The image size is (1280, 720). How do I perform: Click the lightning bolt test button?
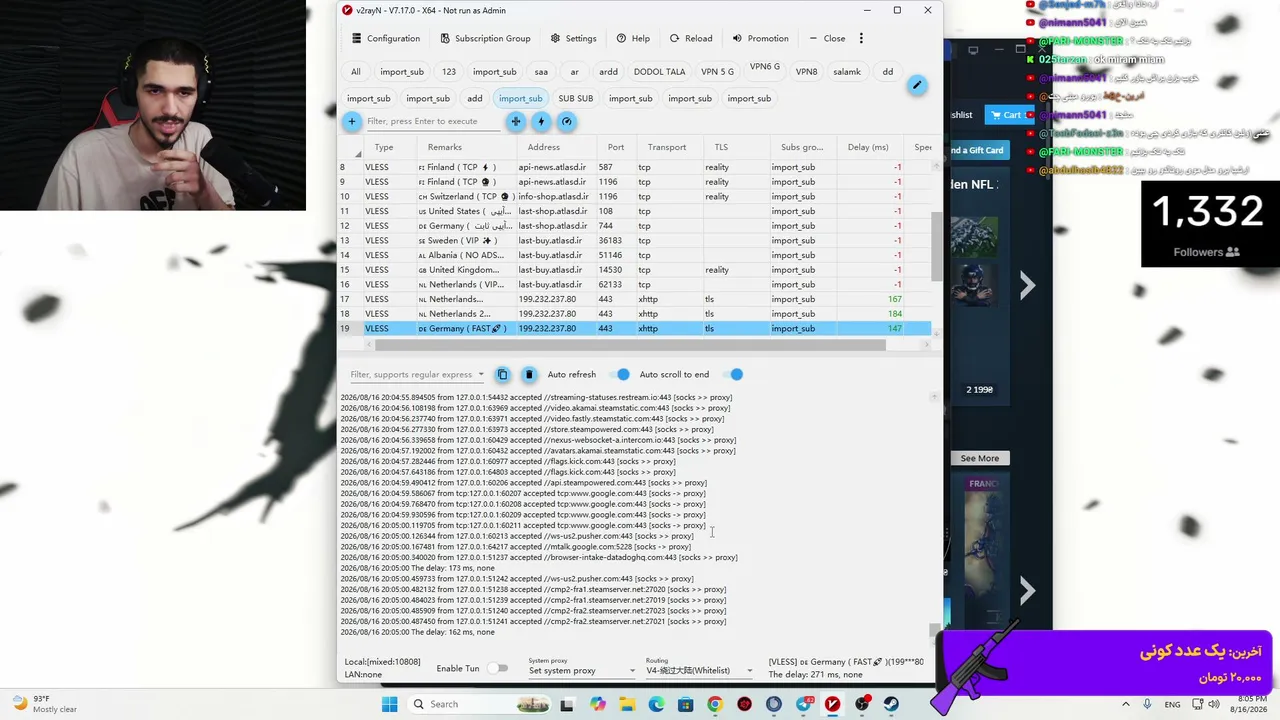[541, 121]
